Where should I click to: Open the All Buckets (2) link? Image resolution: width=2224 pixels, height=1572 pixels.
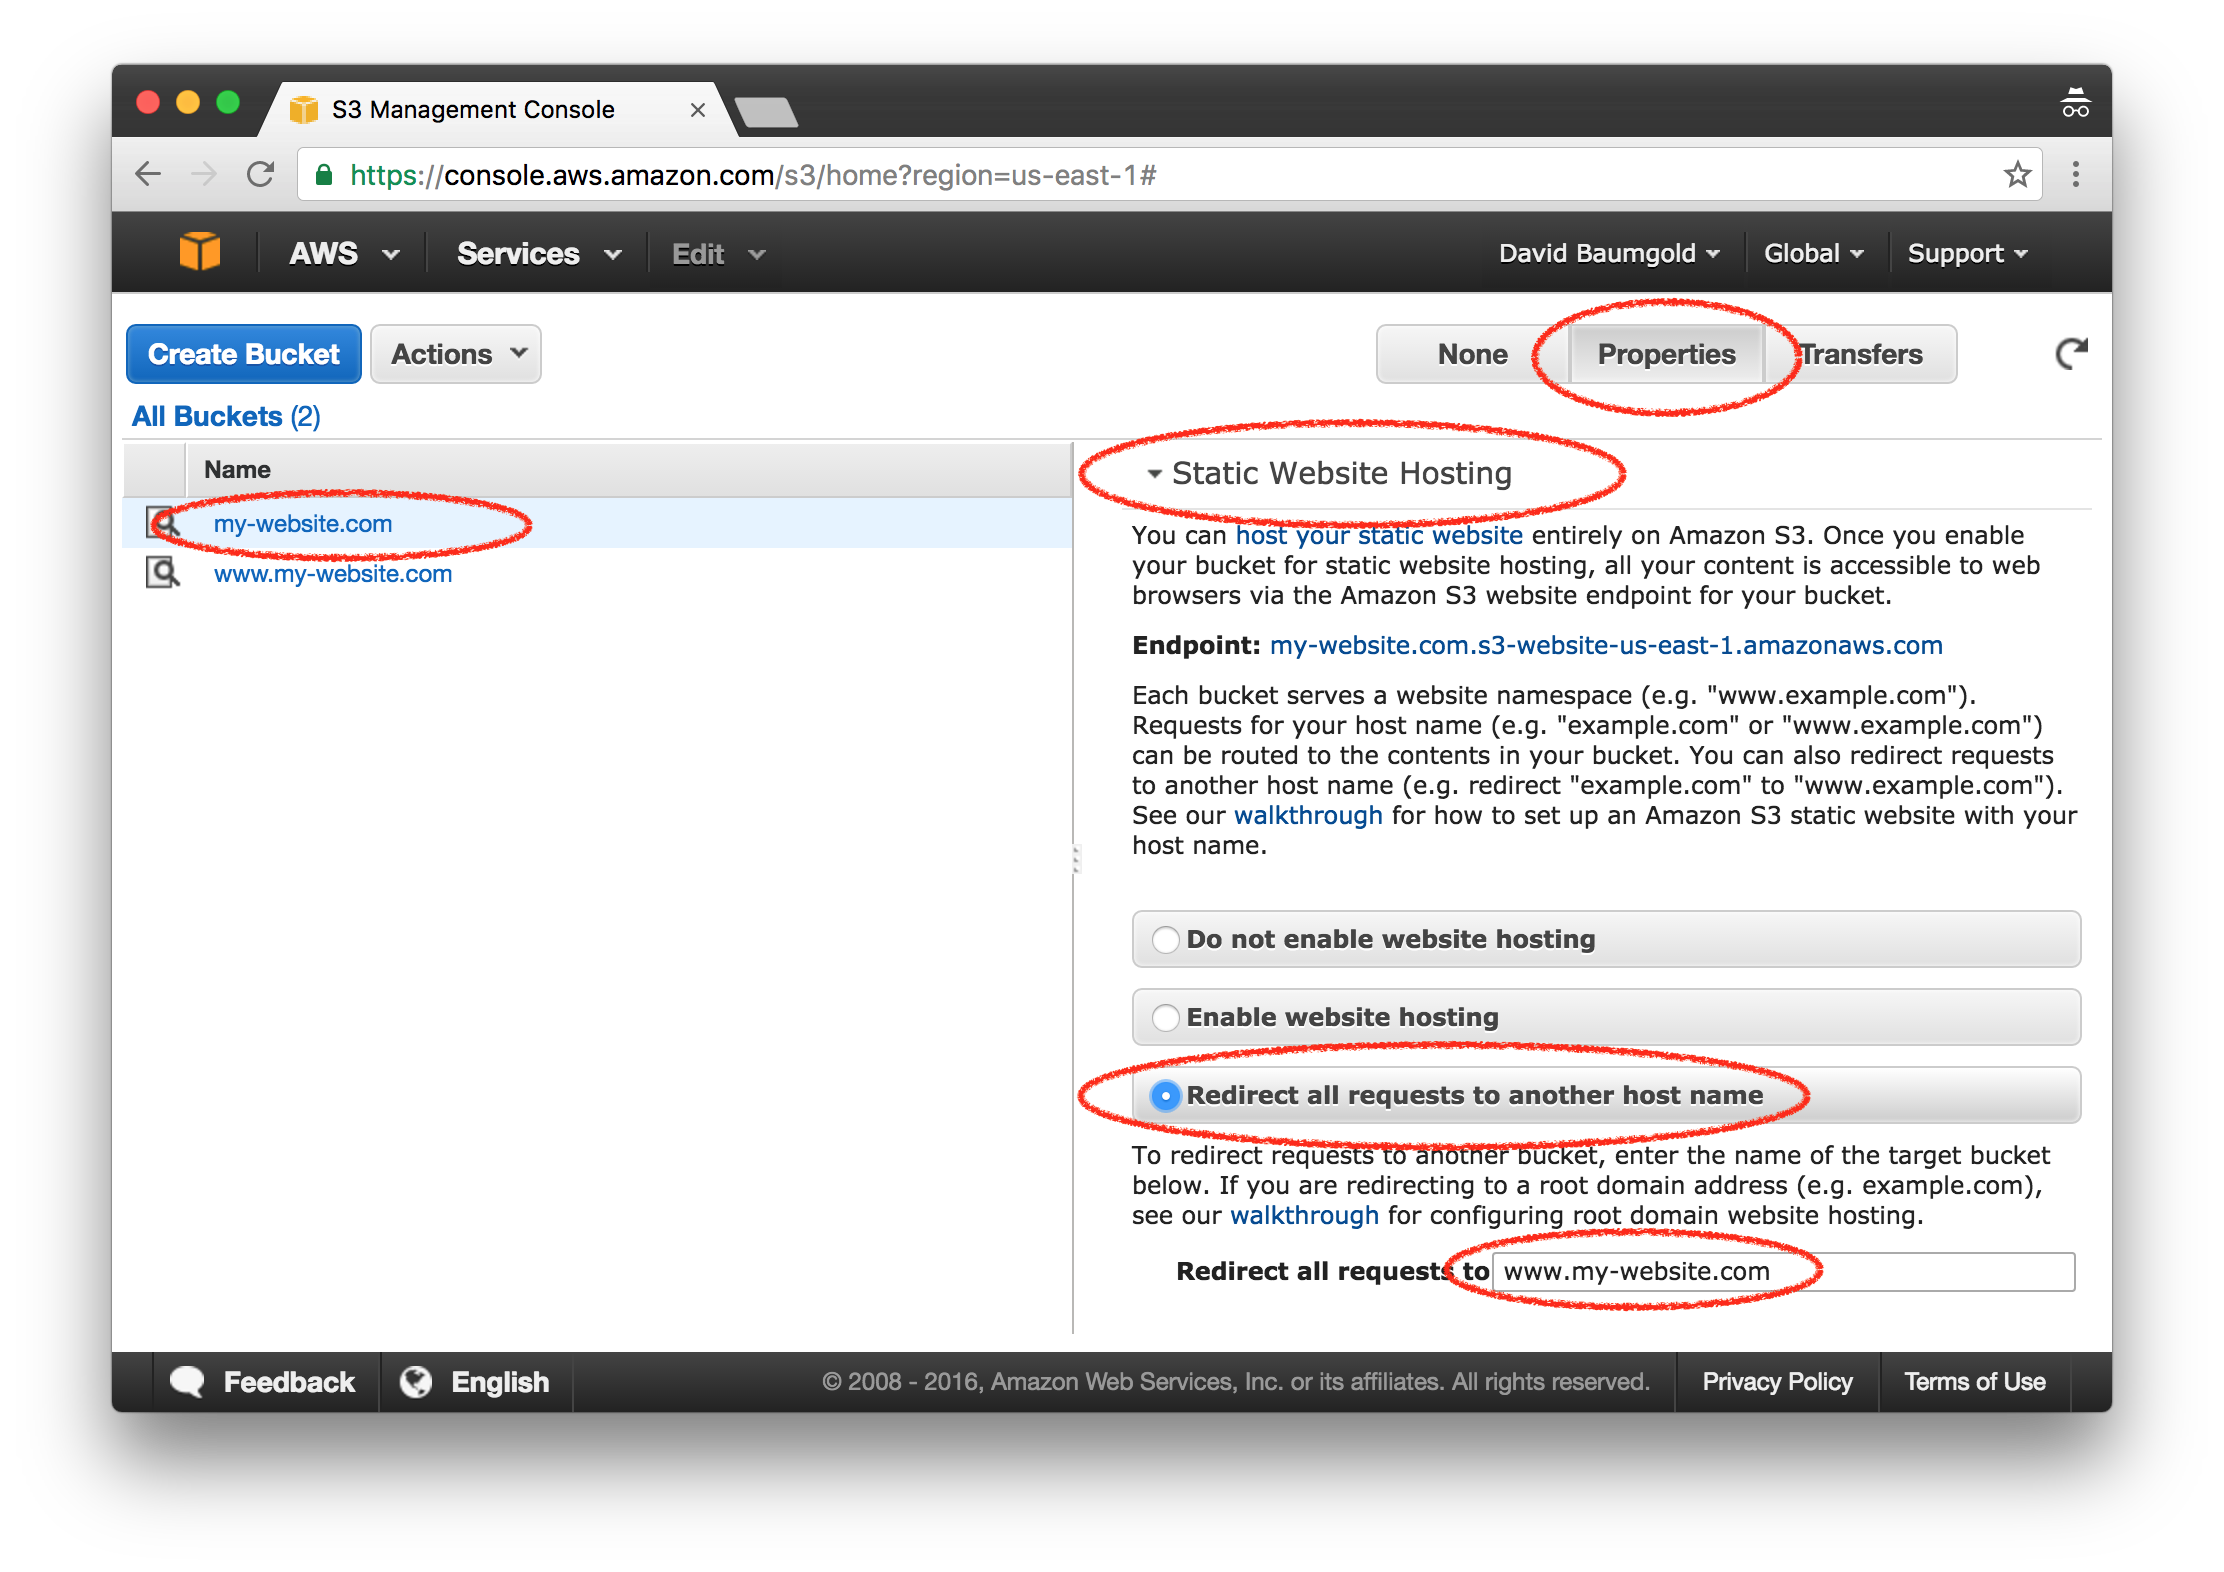click(x=226, y=416)
